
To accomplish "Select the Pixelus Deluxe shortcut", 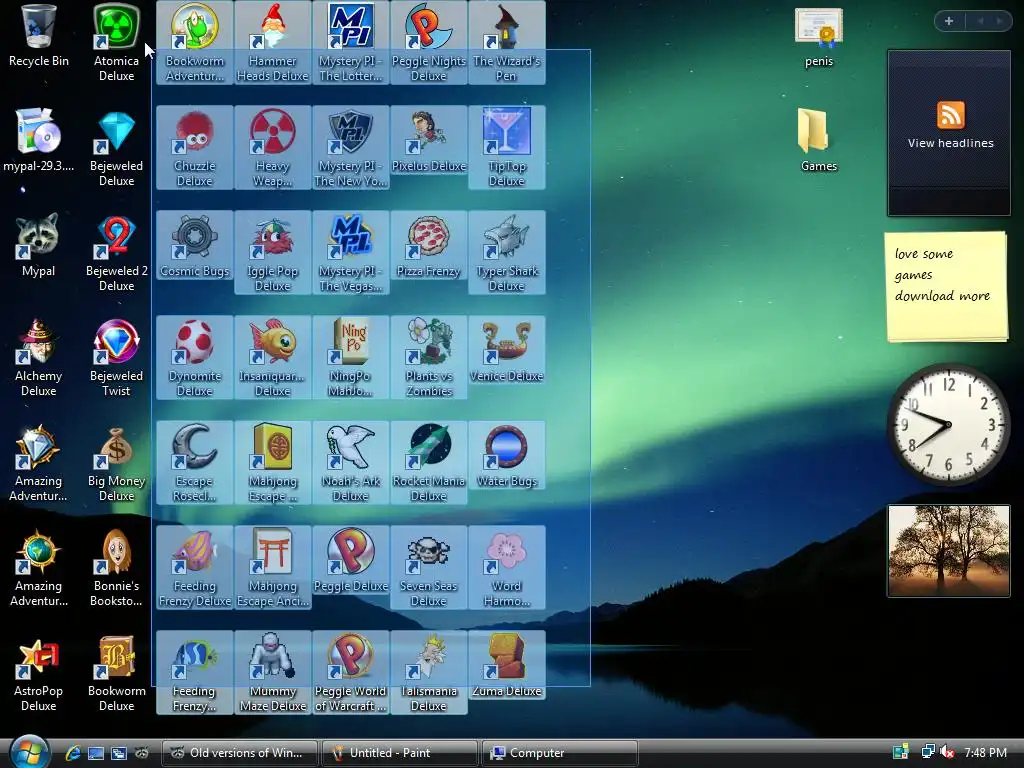I will click(428, 140).
